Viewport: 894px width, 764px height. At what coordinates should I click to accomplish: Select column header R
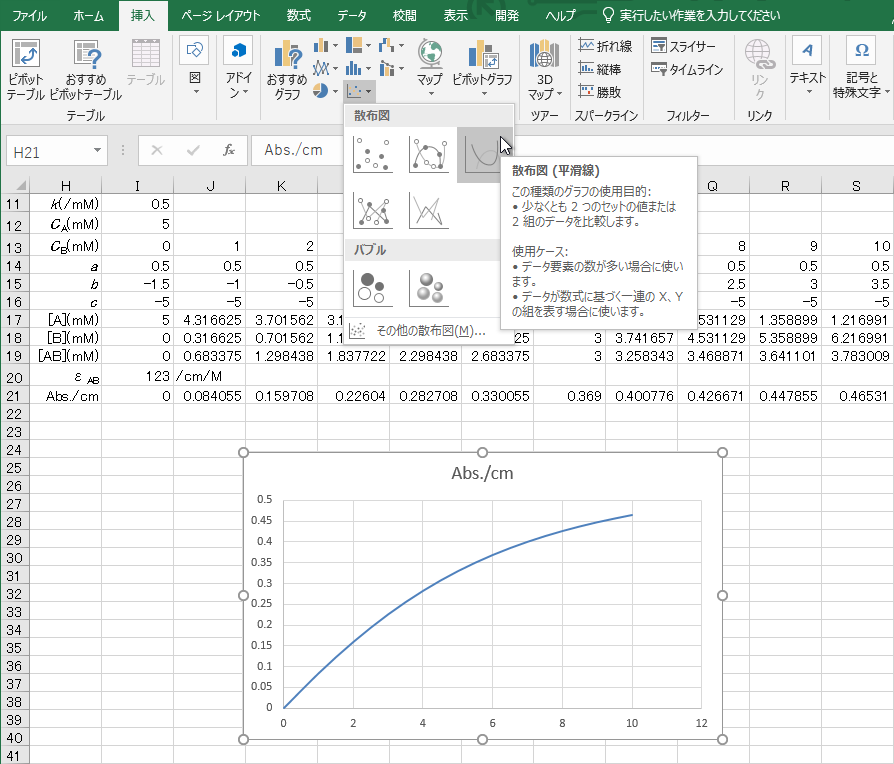coord(785,185)
